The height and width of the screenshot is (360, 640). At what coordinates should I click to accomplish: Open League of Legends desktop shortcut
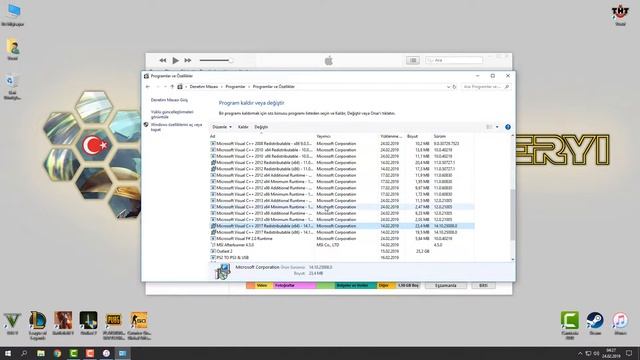(x=38, y=325)
